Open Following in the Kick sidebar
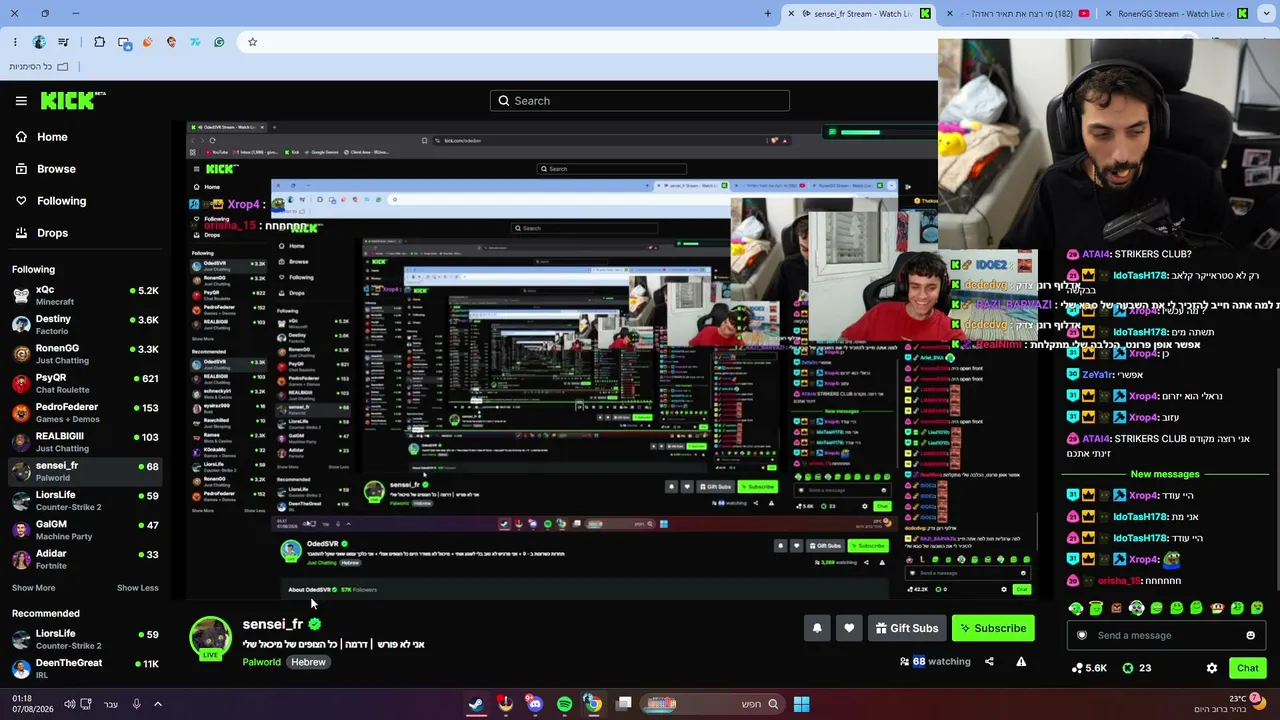This screenshot has width=1280, height=720. (50, 201)
